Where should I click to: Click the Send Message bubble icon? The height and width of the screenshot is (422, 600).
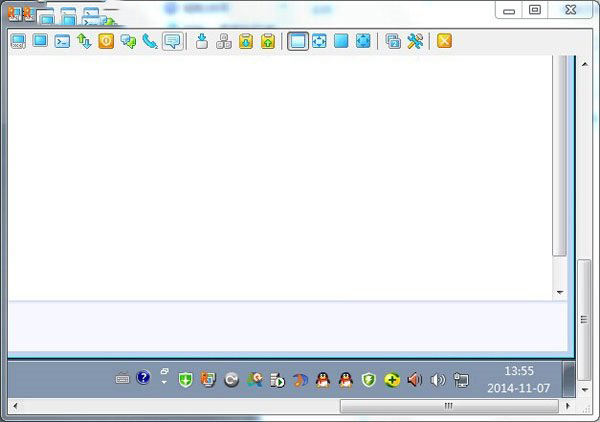click(x=172, y=41)
